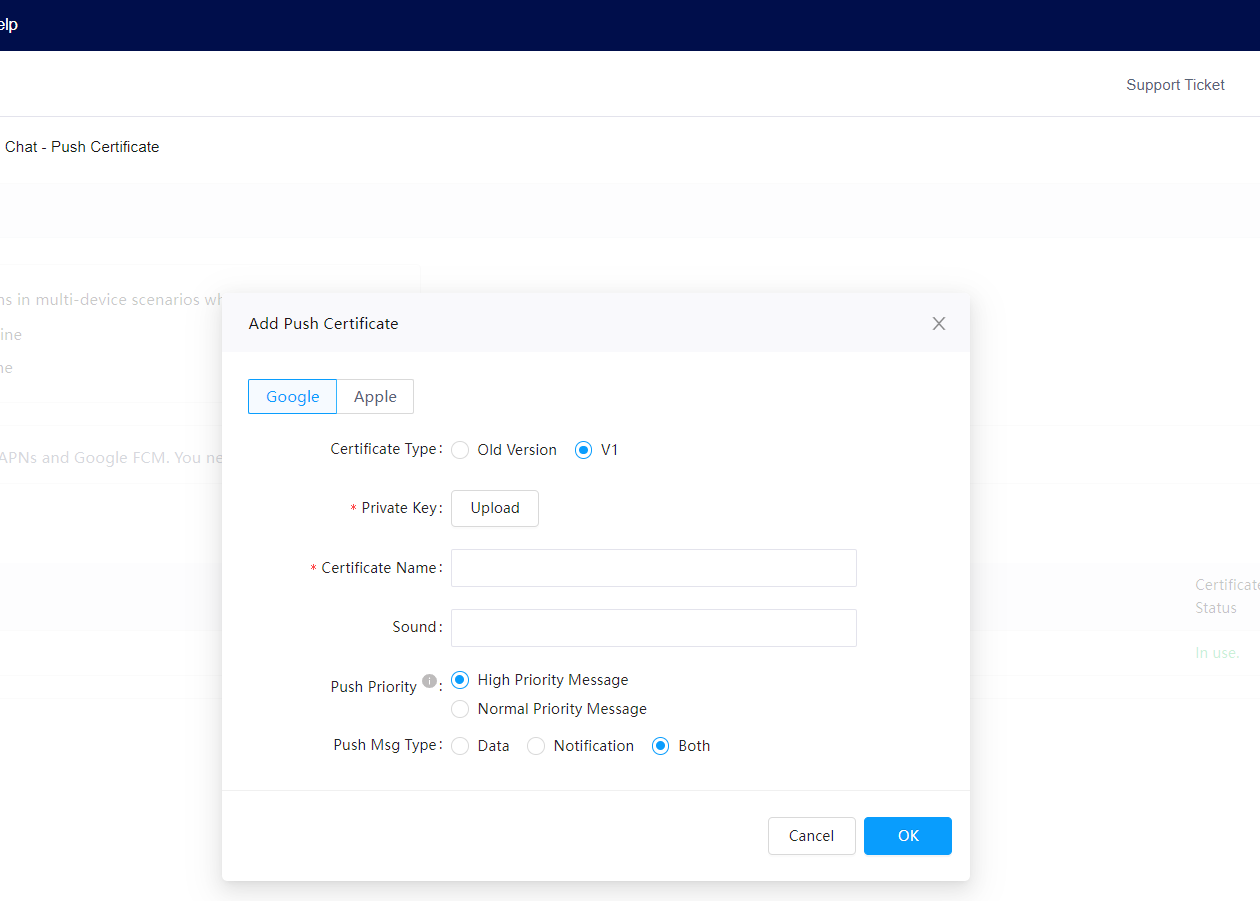Click Upload button for Private Key
The image size is (1260, 901).
pos(495,508)
